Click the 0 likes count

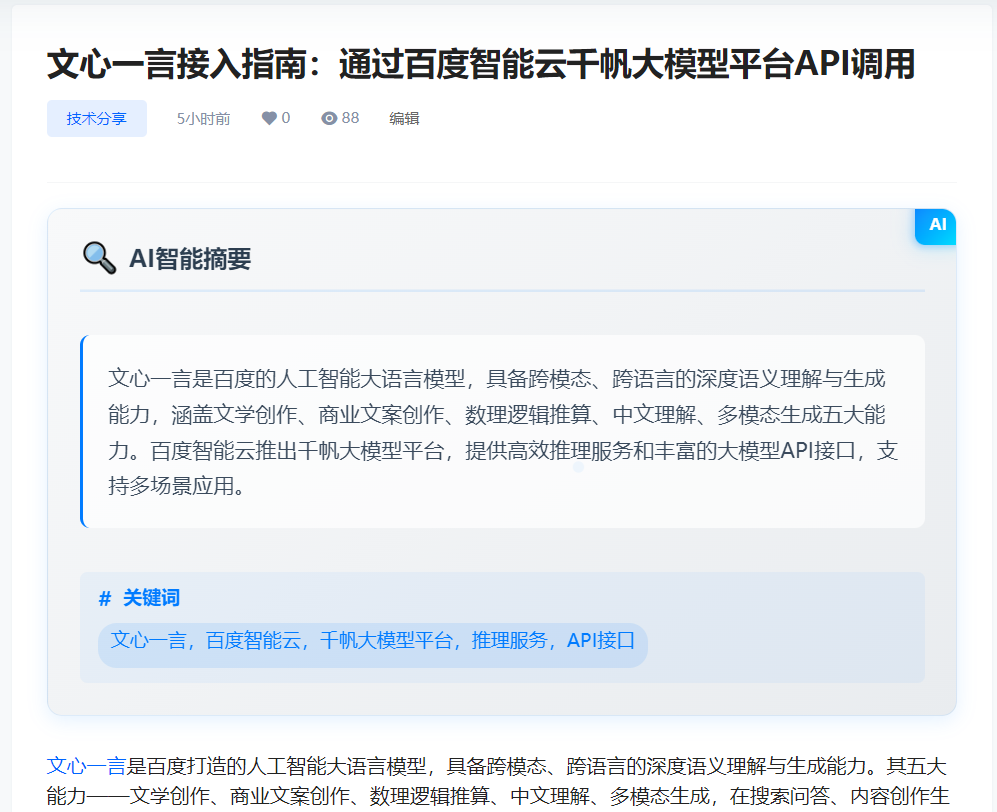(x=285, y=118)
